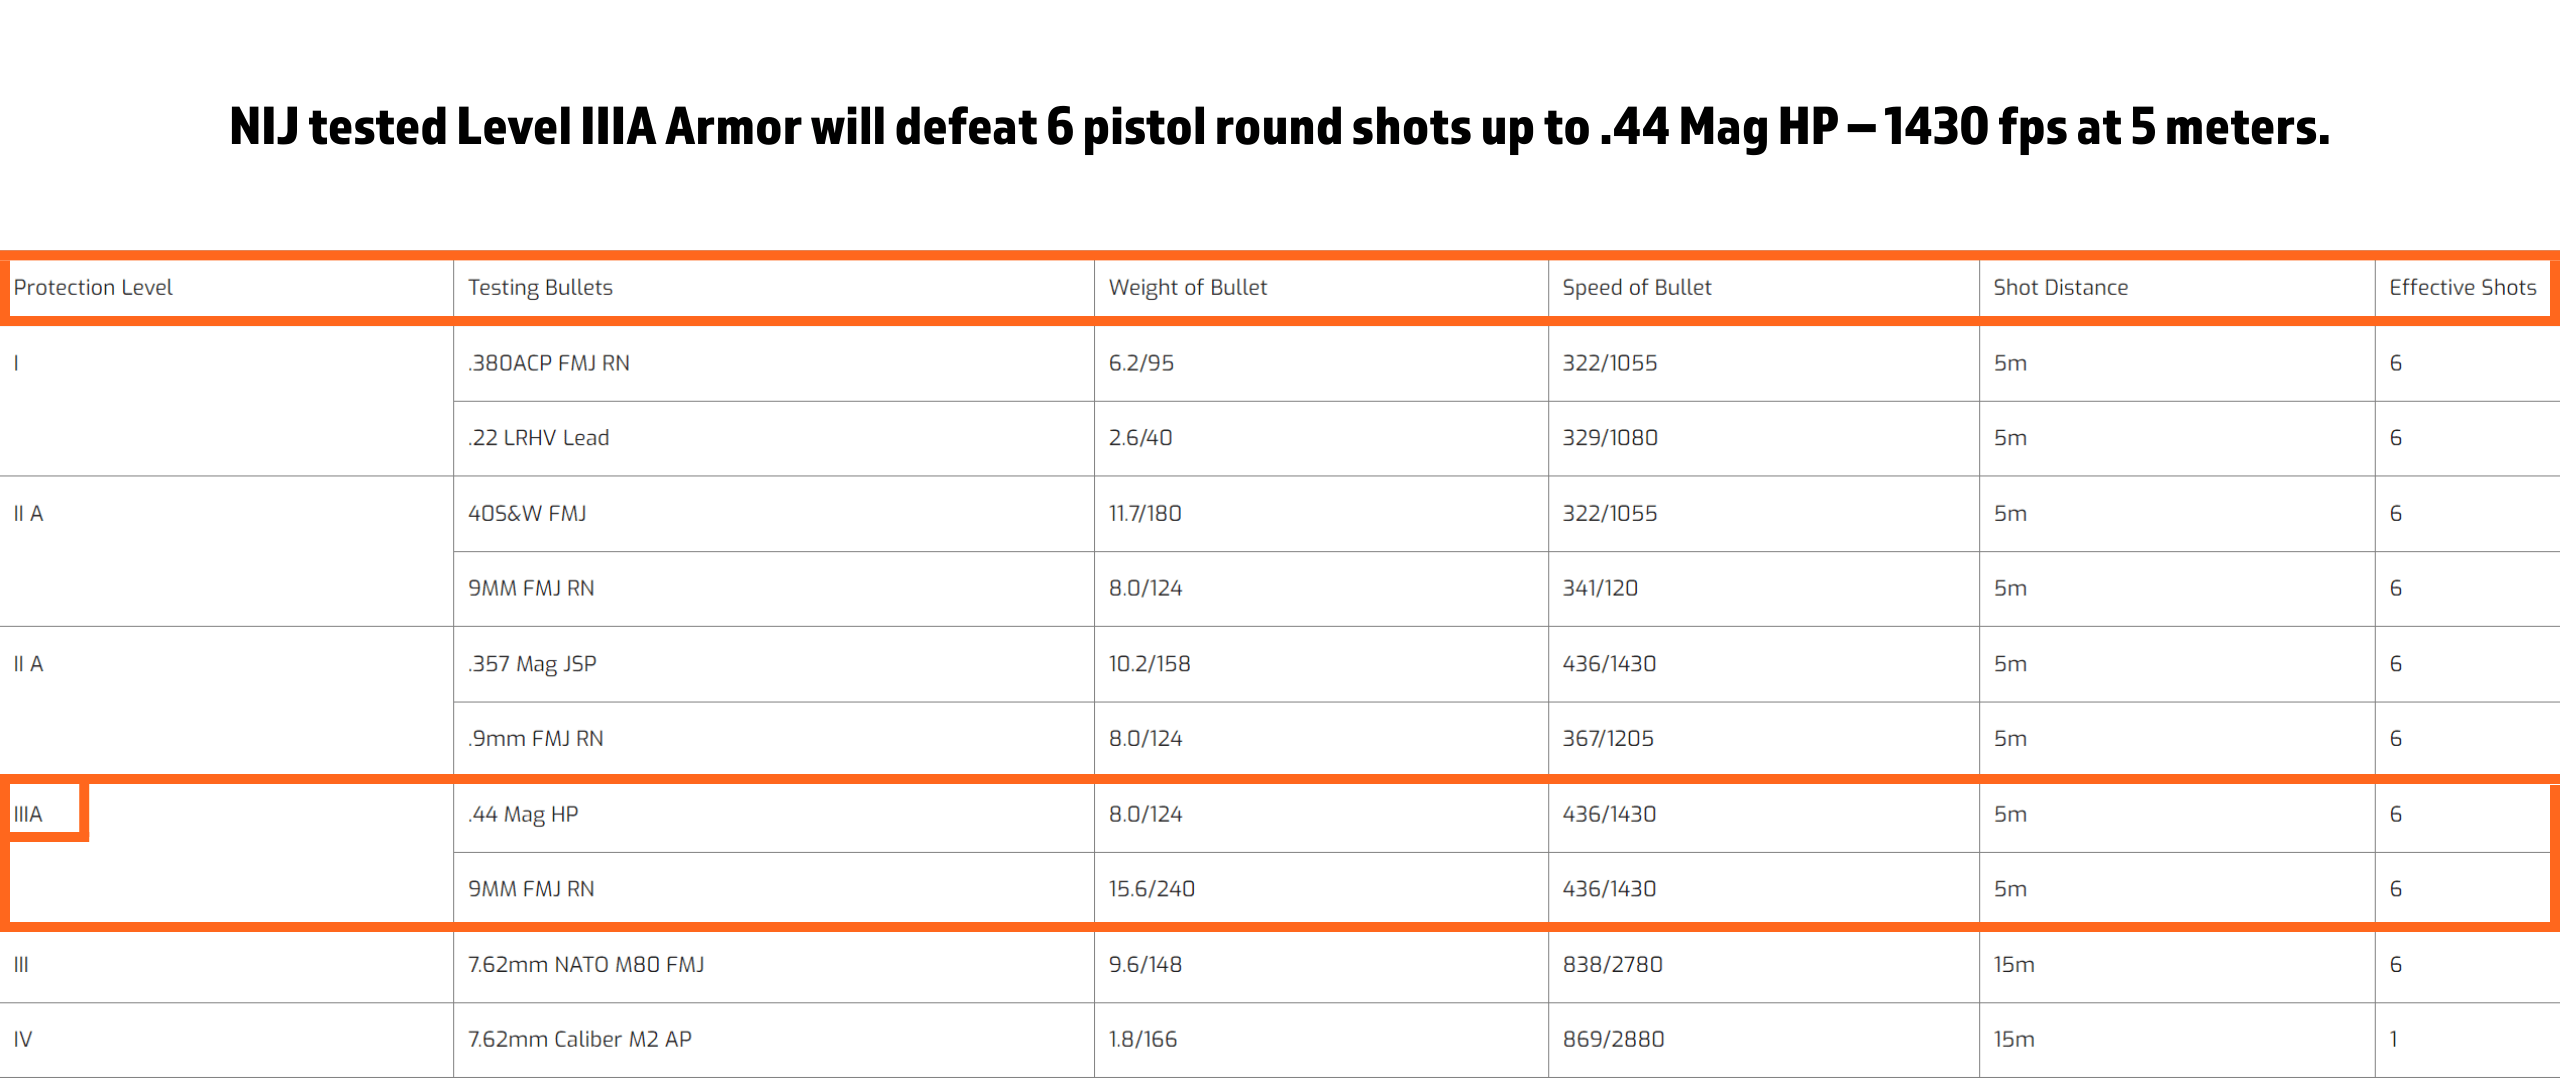Select the Shot Distance column header
This screenshot has width=2560, height=1080.
[2060, 288]
